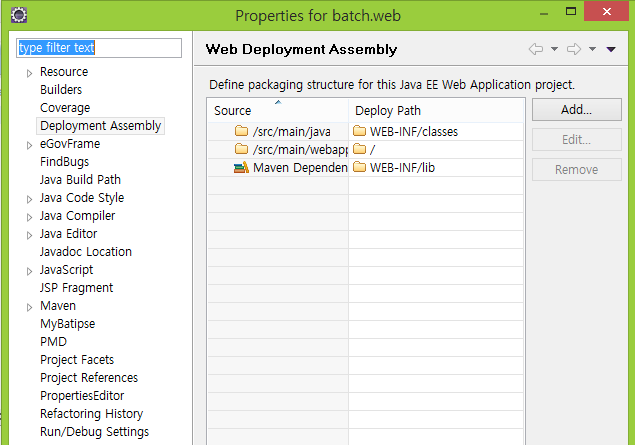Select the /src/main/webapp folder icon

(x=241, y=149)
